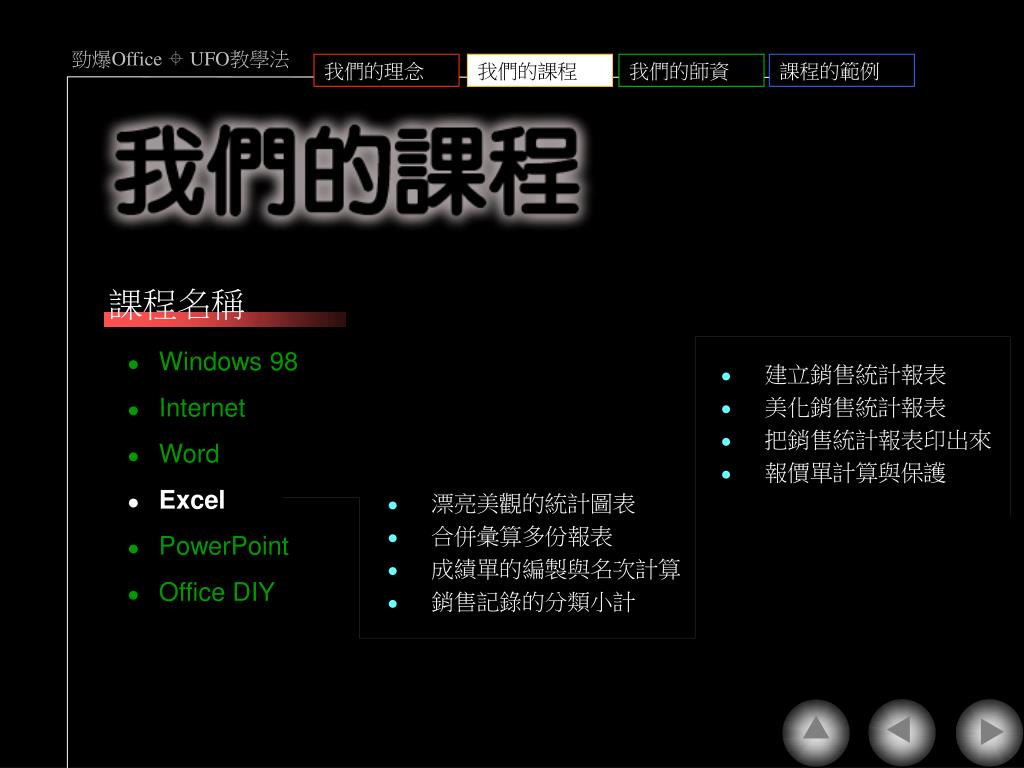This screenshot has height=768, width=1024.
Task: Open the PowerPoint course link
Action: pyautogui.click(x=224, y=546)
